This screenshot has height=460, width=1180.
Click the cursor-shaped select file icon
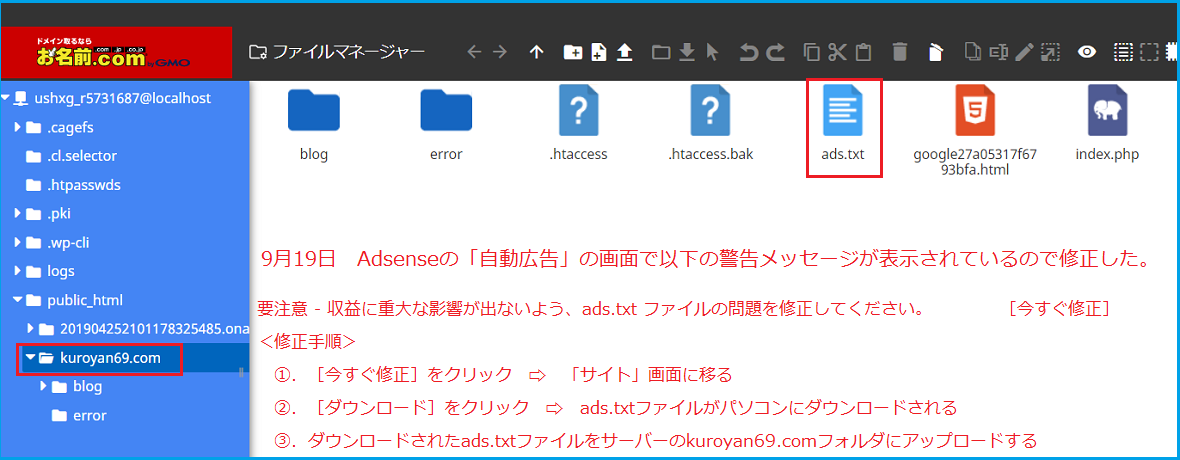click(712, 52)
